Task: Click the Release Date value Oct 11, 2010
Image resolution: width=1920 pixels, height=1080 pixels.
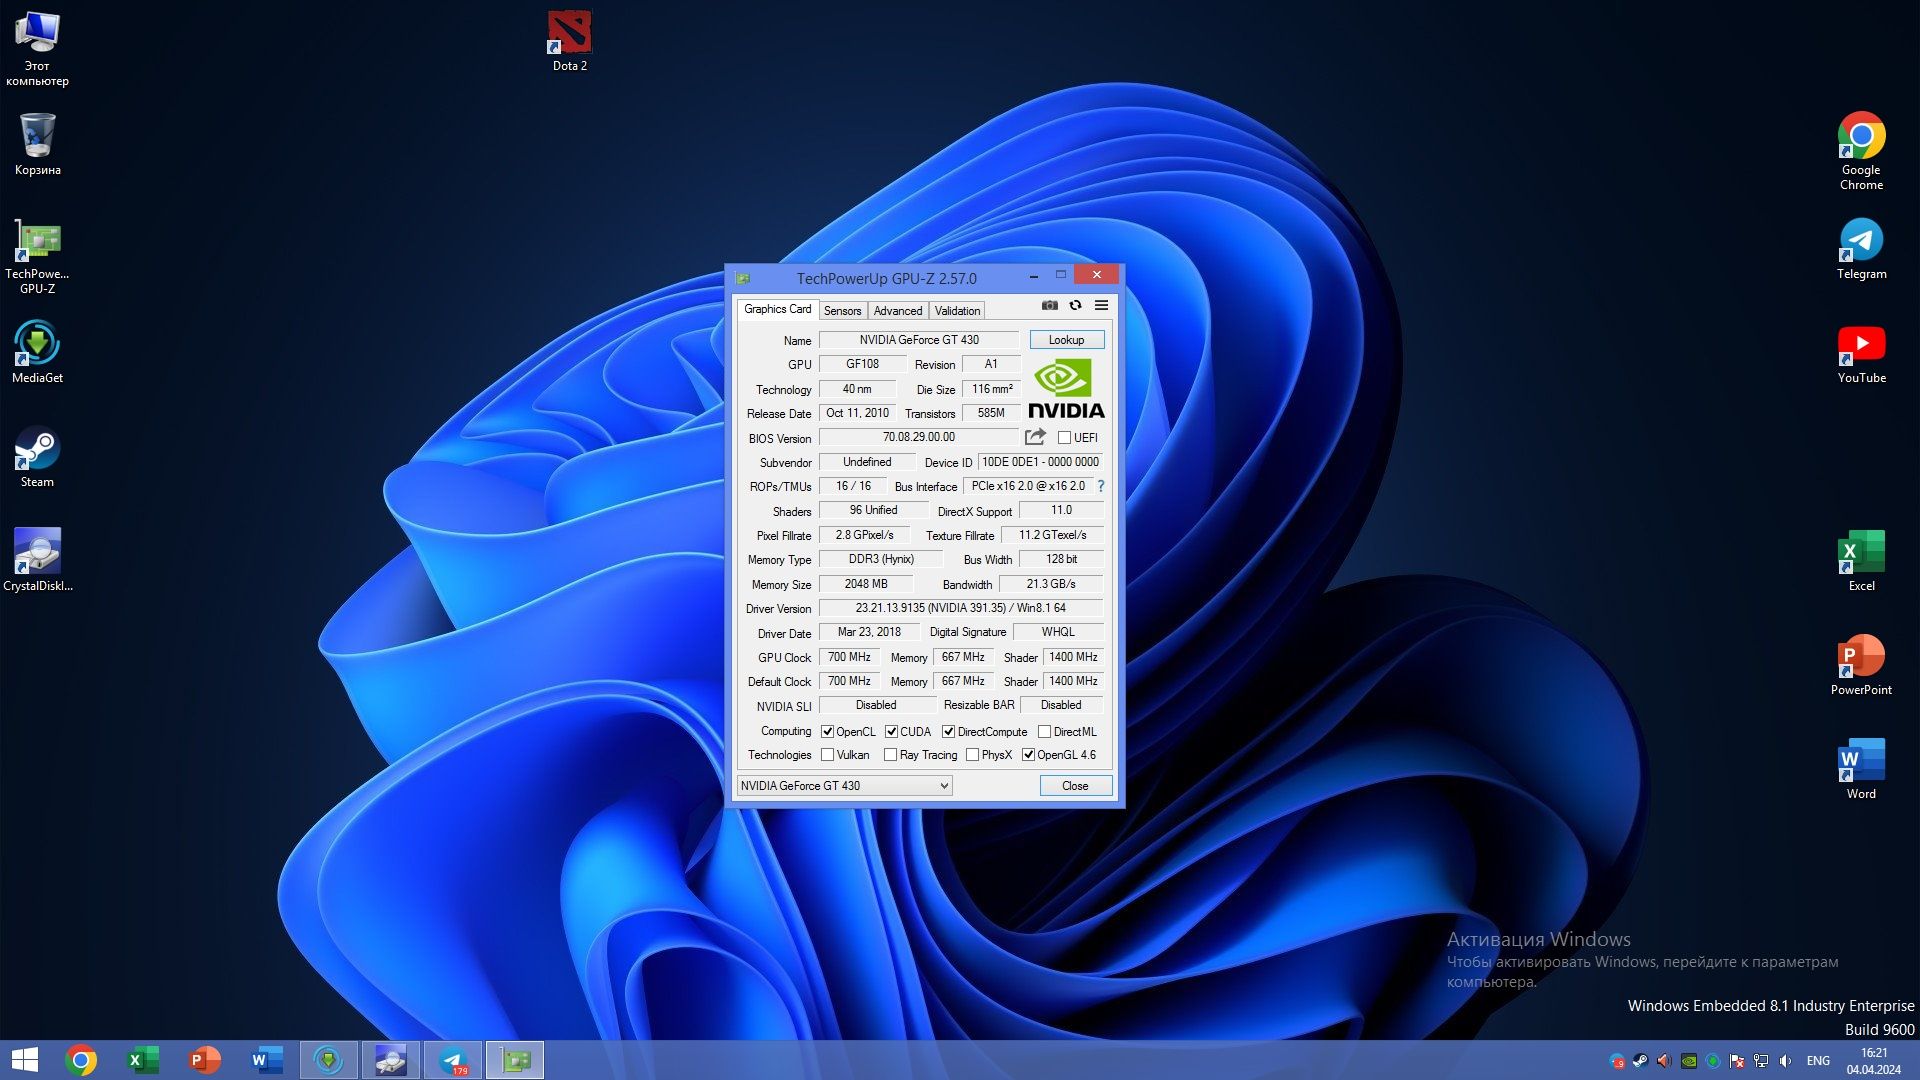Action: 857,413
